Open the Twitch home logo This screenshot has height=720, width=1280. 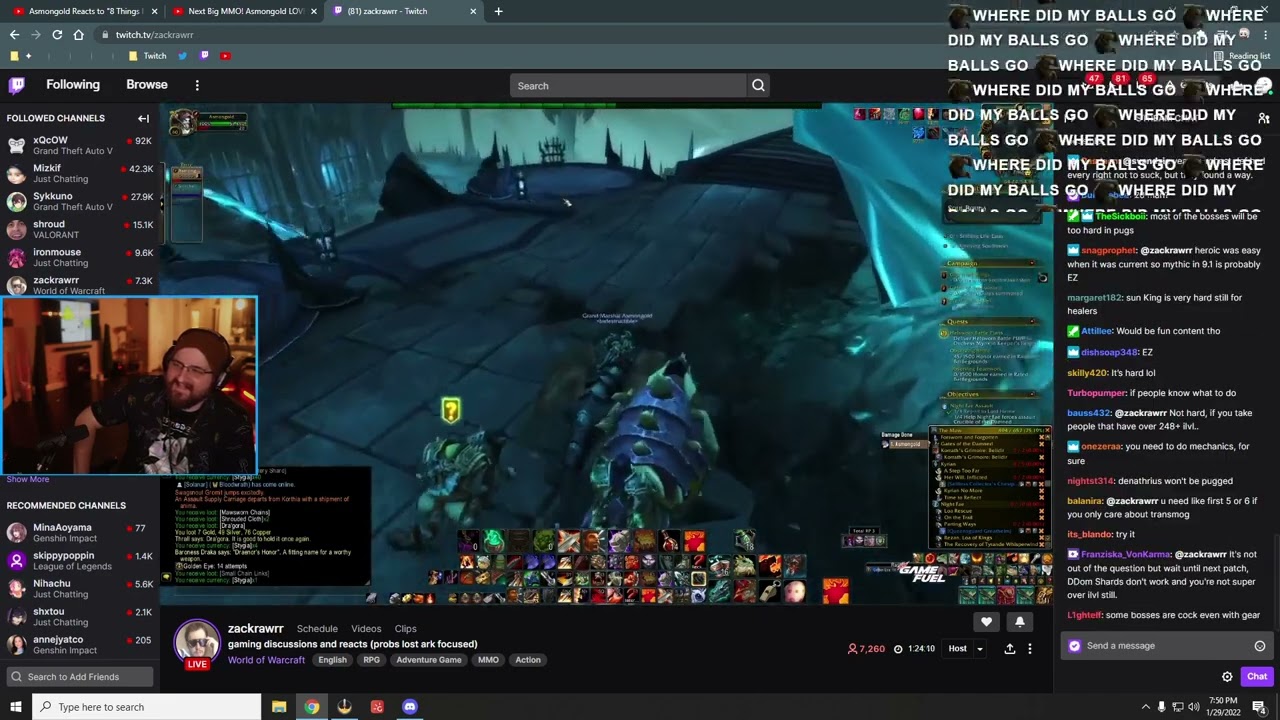[16, 85]
